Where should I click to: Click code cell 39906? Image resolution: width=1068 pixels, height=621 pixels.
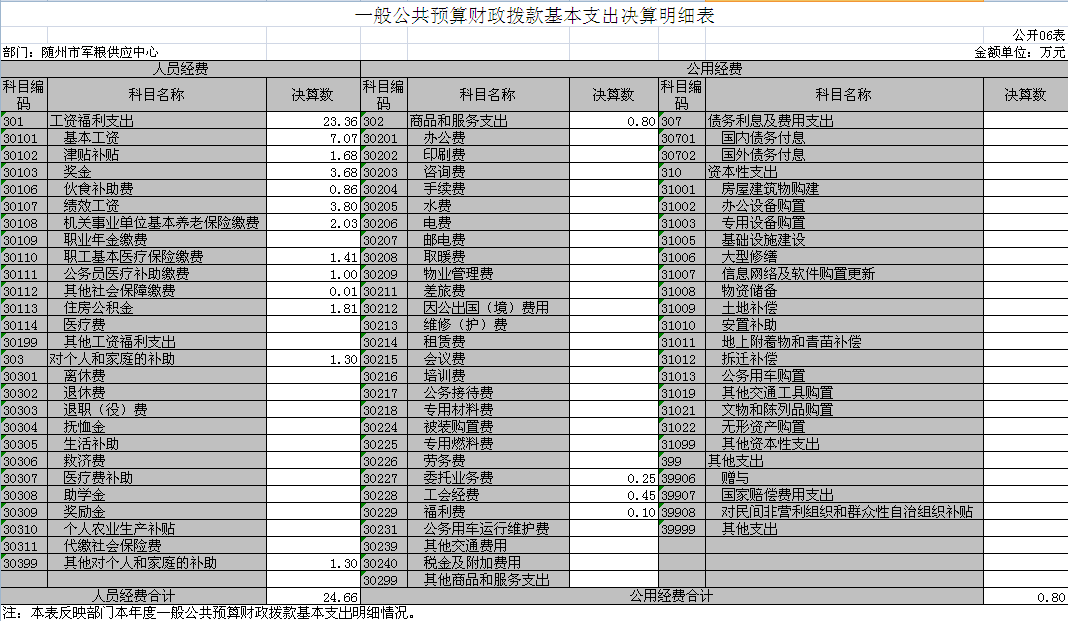pos(682,479)
